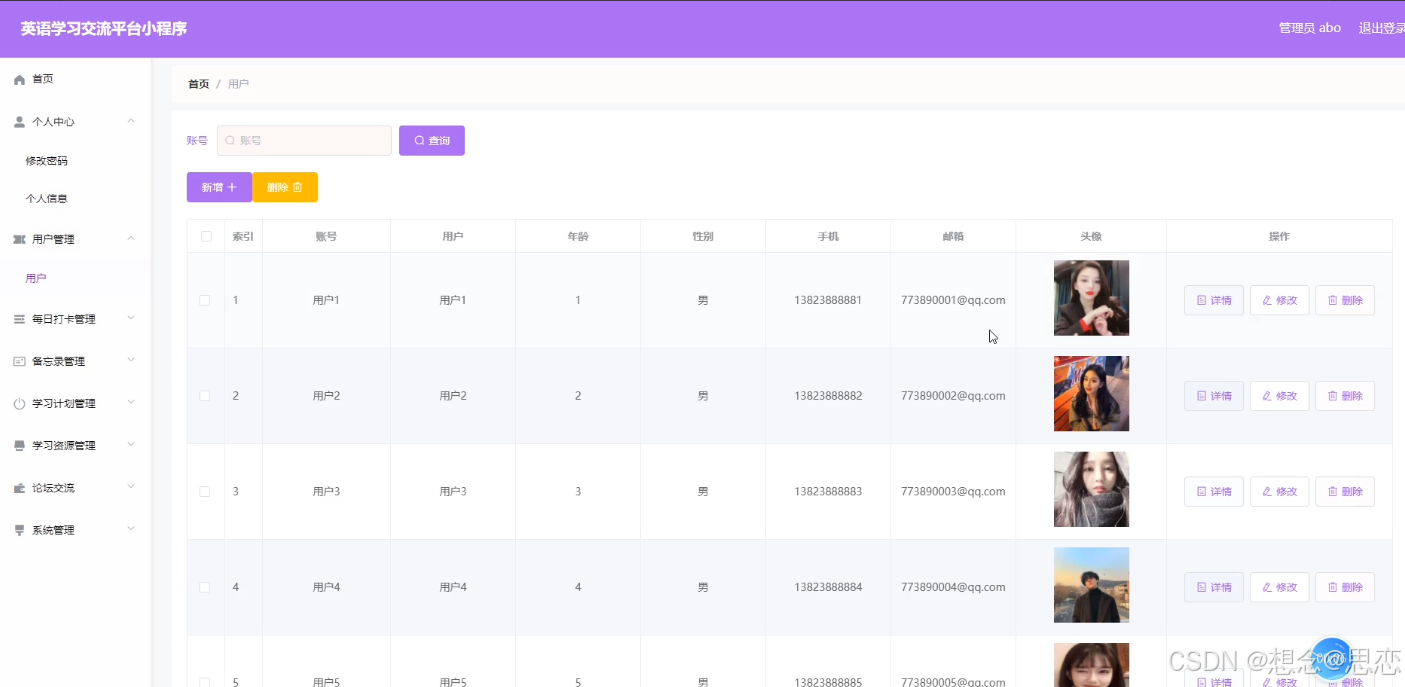Click the plus icon on 新增 button
The height and width of the screenshot is (687, 1405).
click(232, 187)
